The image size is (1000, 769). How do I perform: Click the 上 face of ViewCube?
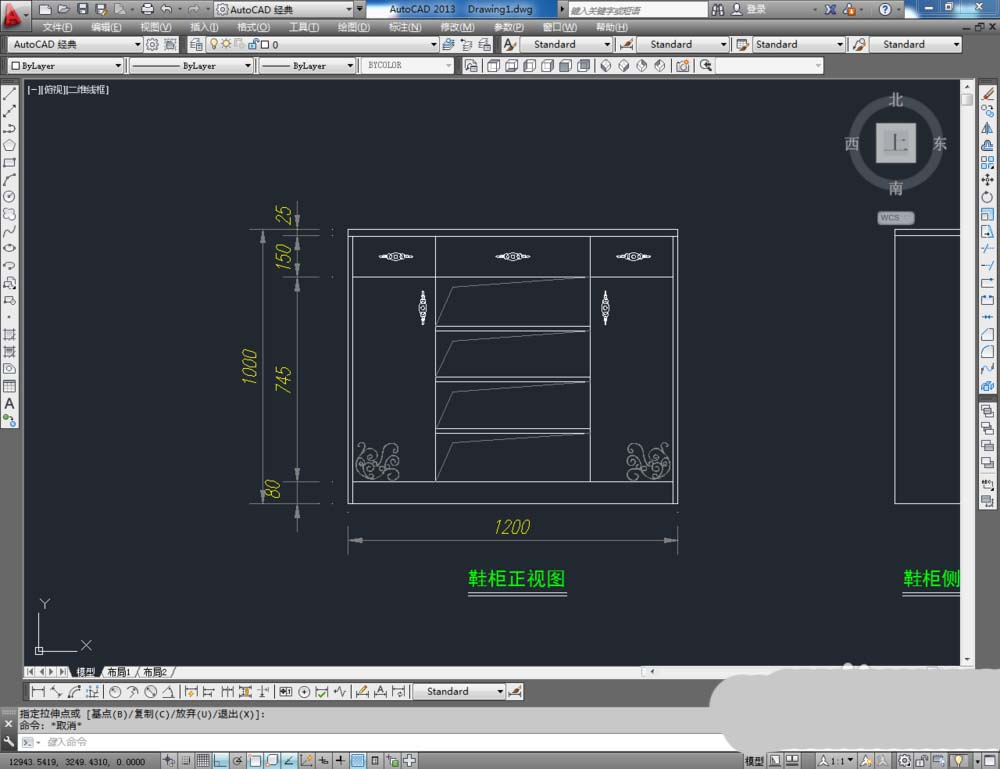[895, 143]
